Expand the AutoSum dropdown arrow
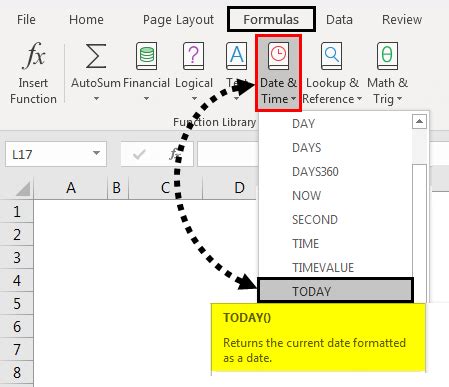This screenshot has height=387, width=449. coord(96,99)
